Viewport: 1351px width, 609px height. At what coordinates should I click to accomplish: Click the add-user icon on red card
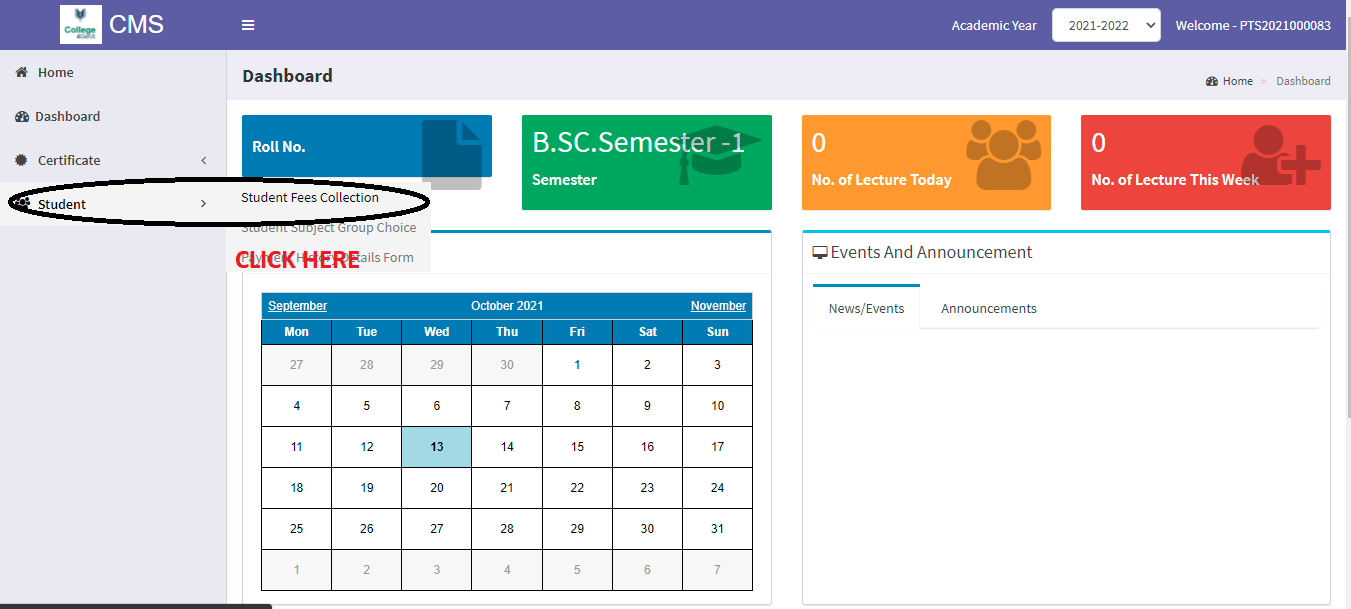[x=1280, y=155]
